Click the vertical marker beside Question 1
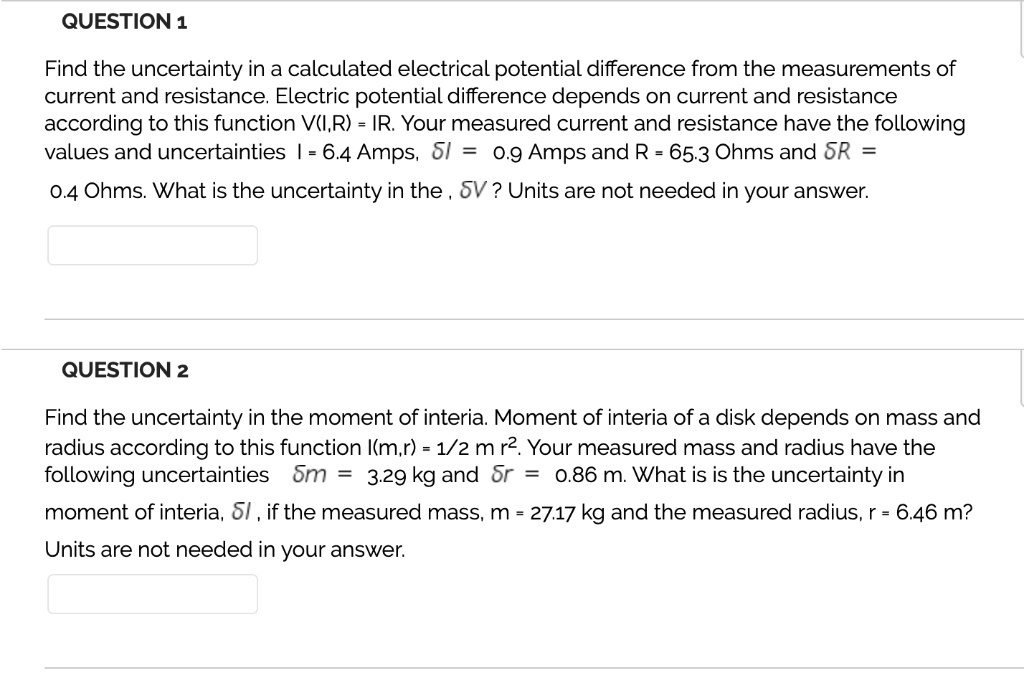This screenshot has width=1024, height=673. (x=1017, y=25)
